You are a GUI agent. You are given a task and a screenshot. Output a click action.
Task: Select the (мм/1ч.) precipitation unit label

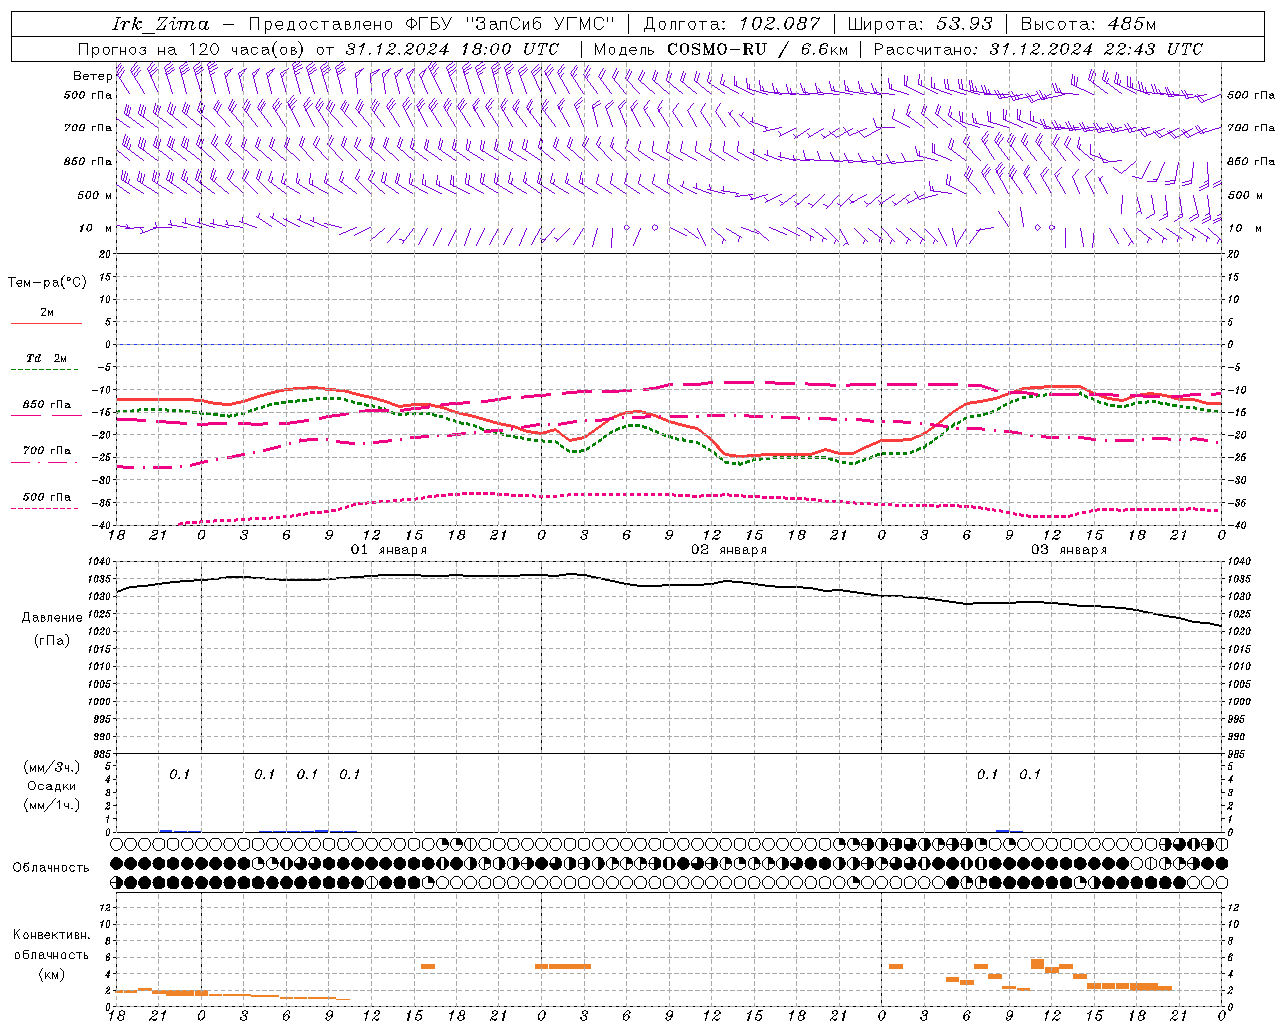click(x=52, y=805)
